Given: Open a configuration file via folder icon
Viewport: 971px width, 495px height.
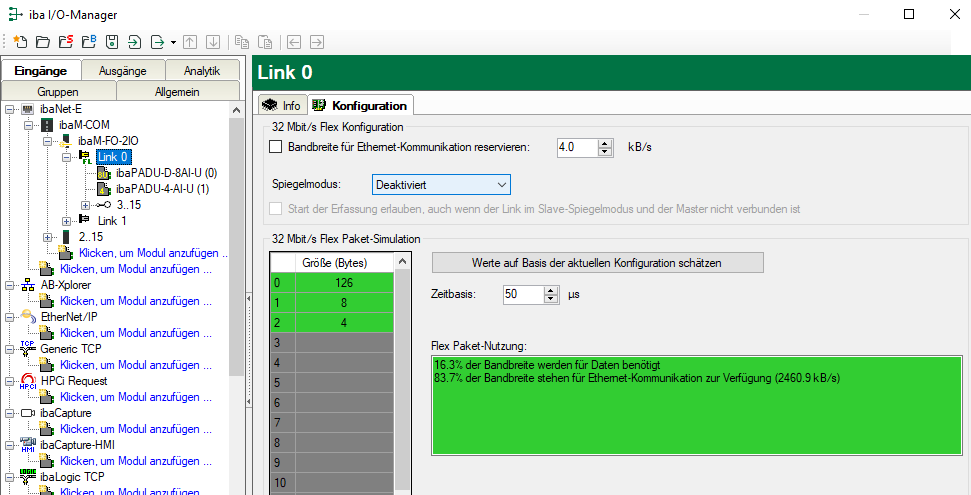Looking at the screenshot, I should point(43,42).
